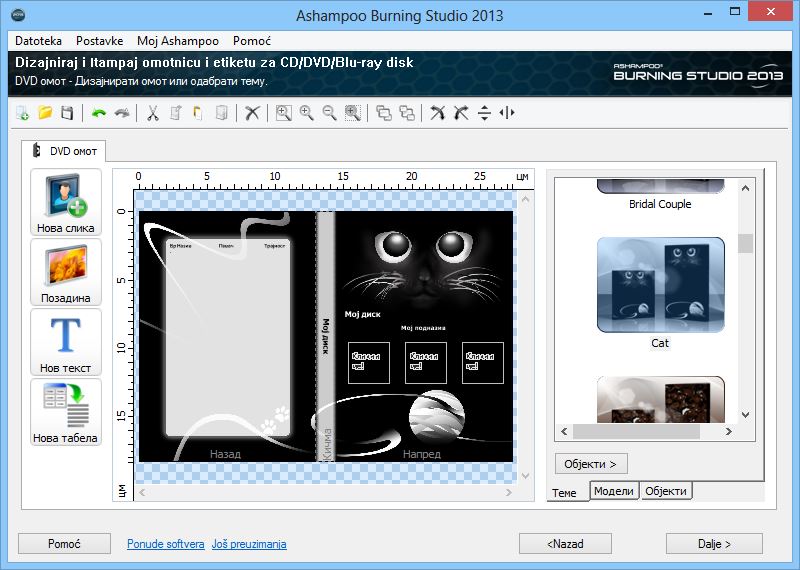The width and height of the screenshot is (800, 570).
Task: Open the Moj Ashampoo menu
Action: (178, 41)
